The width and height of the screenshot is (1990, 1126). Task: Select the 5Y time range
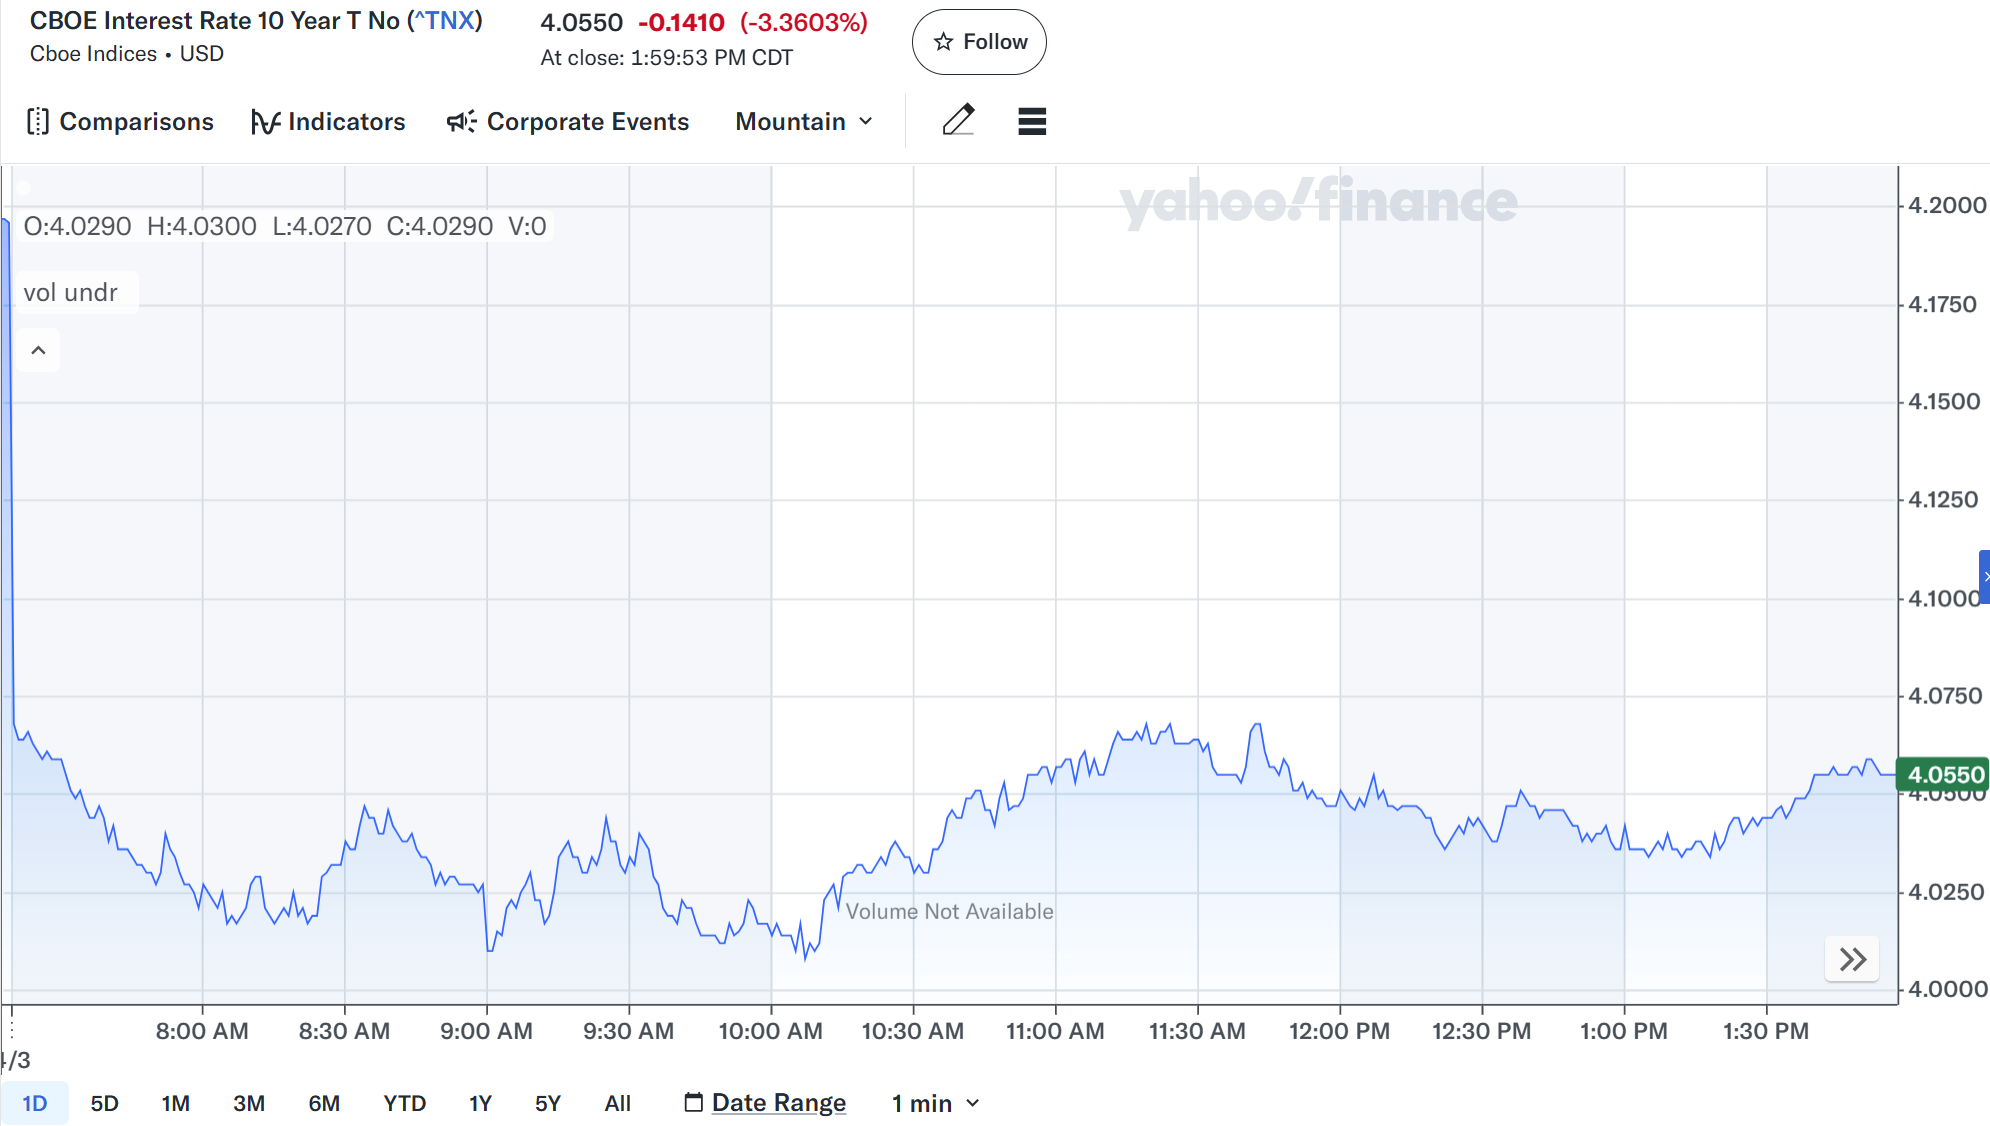coord(547,1103)
